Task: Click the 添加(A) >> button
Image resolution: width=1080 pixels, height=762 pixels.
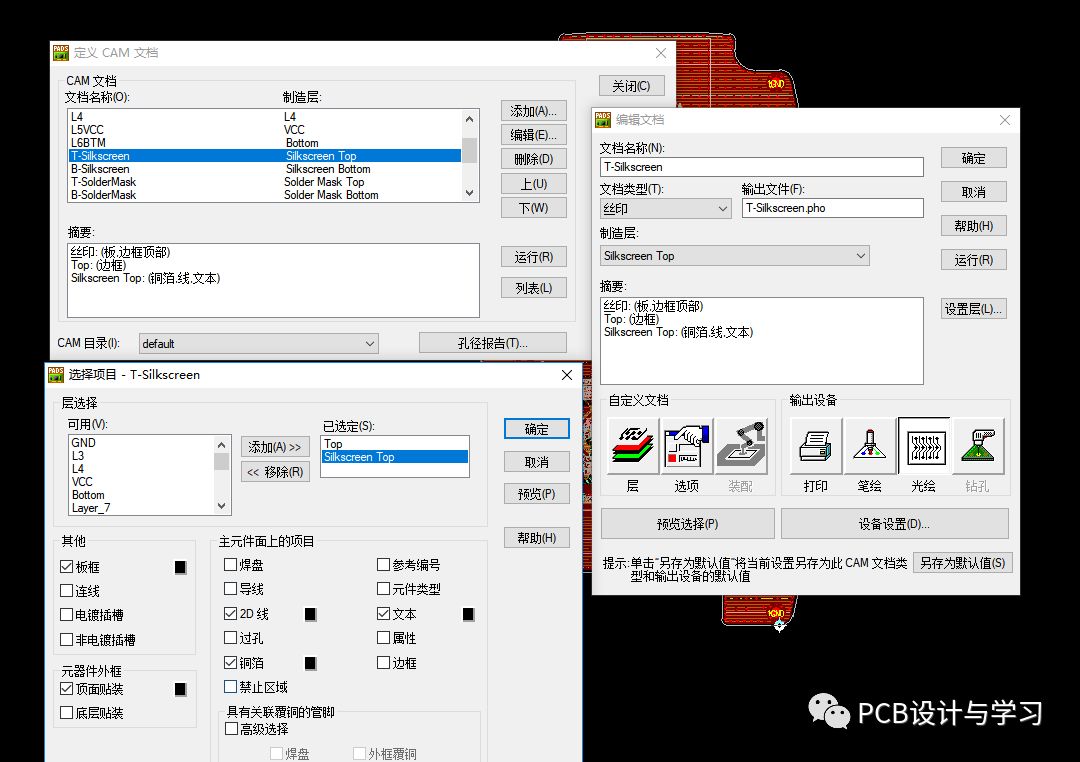Action: [274, 447]
